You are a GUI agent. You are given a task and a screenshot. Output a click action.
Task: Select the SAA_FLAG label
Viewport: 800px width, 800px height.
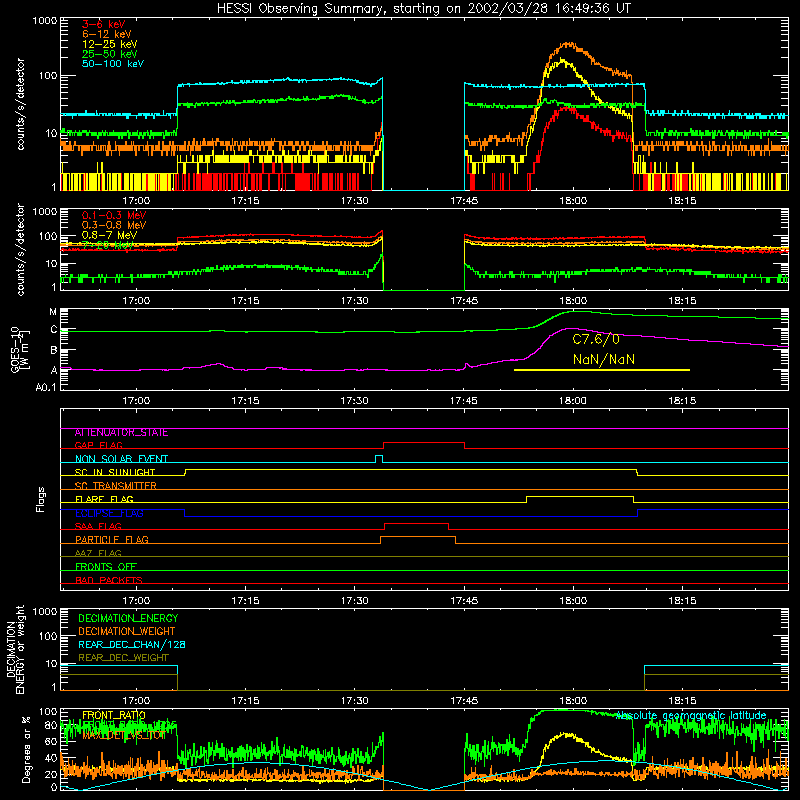(98, 527)
